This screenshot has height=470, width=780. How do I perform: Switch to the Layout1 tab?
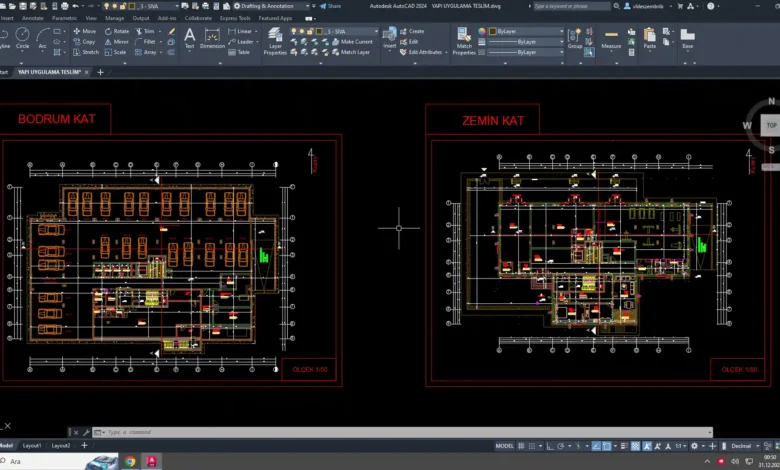point(32,446)
